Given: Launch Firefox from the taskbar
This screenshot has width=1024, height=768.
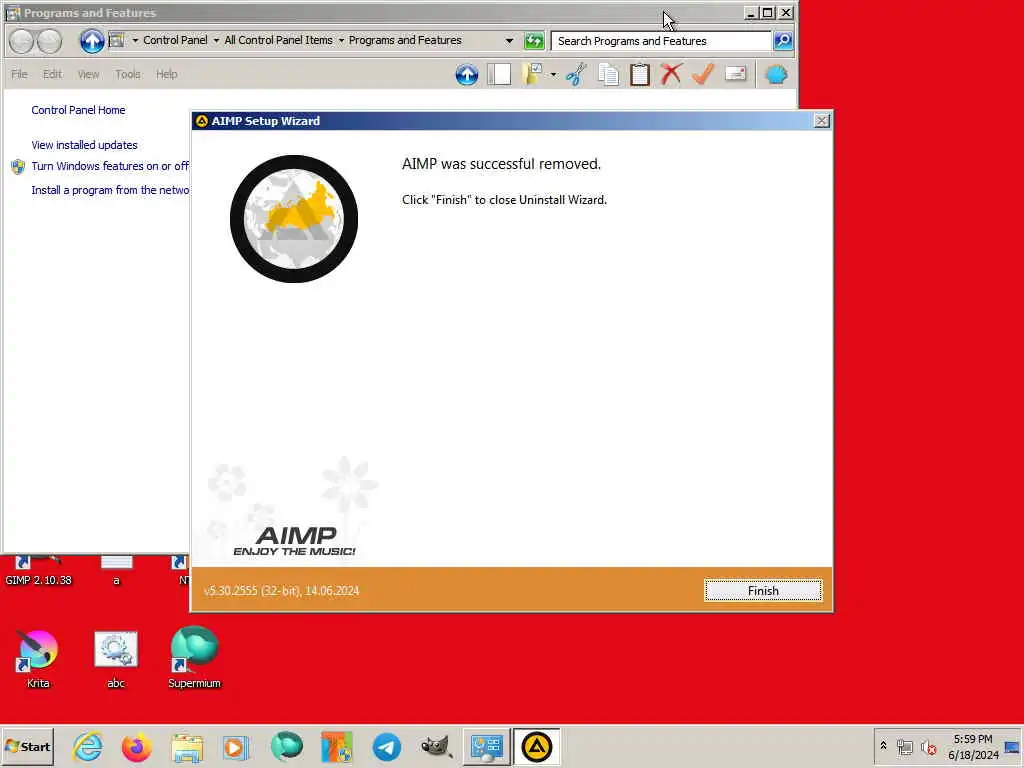Looking at the screenshot, I should click(x=136, y=747).
